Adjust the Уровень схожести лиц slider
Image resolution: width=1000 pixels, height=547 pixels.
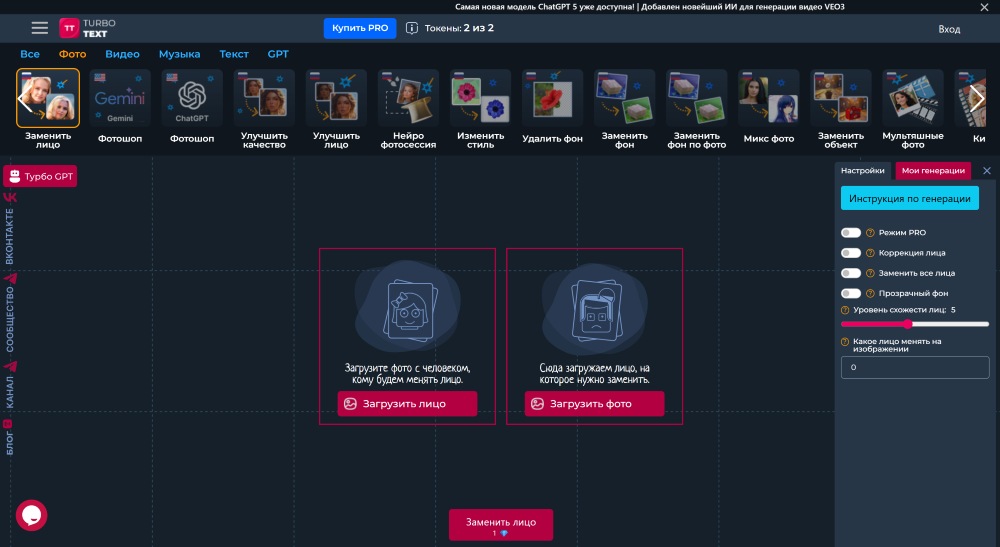[908, 324]
